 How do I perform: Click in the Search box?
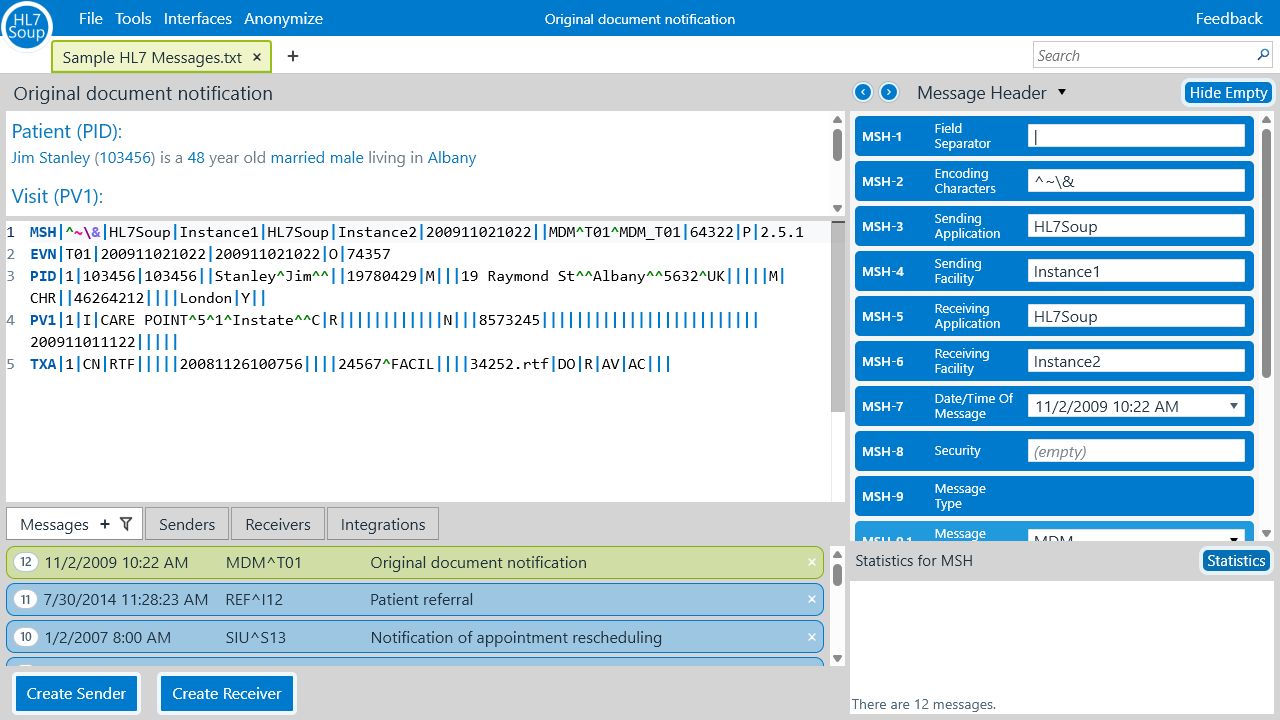tap(1143, 55)
